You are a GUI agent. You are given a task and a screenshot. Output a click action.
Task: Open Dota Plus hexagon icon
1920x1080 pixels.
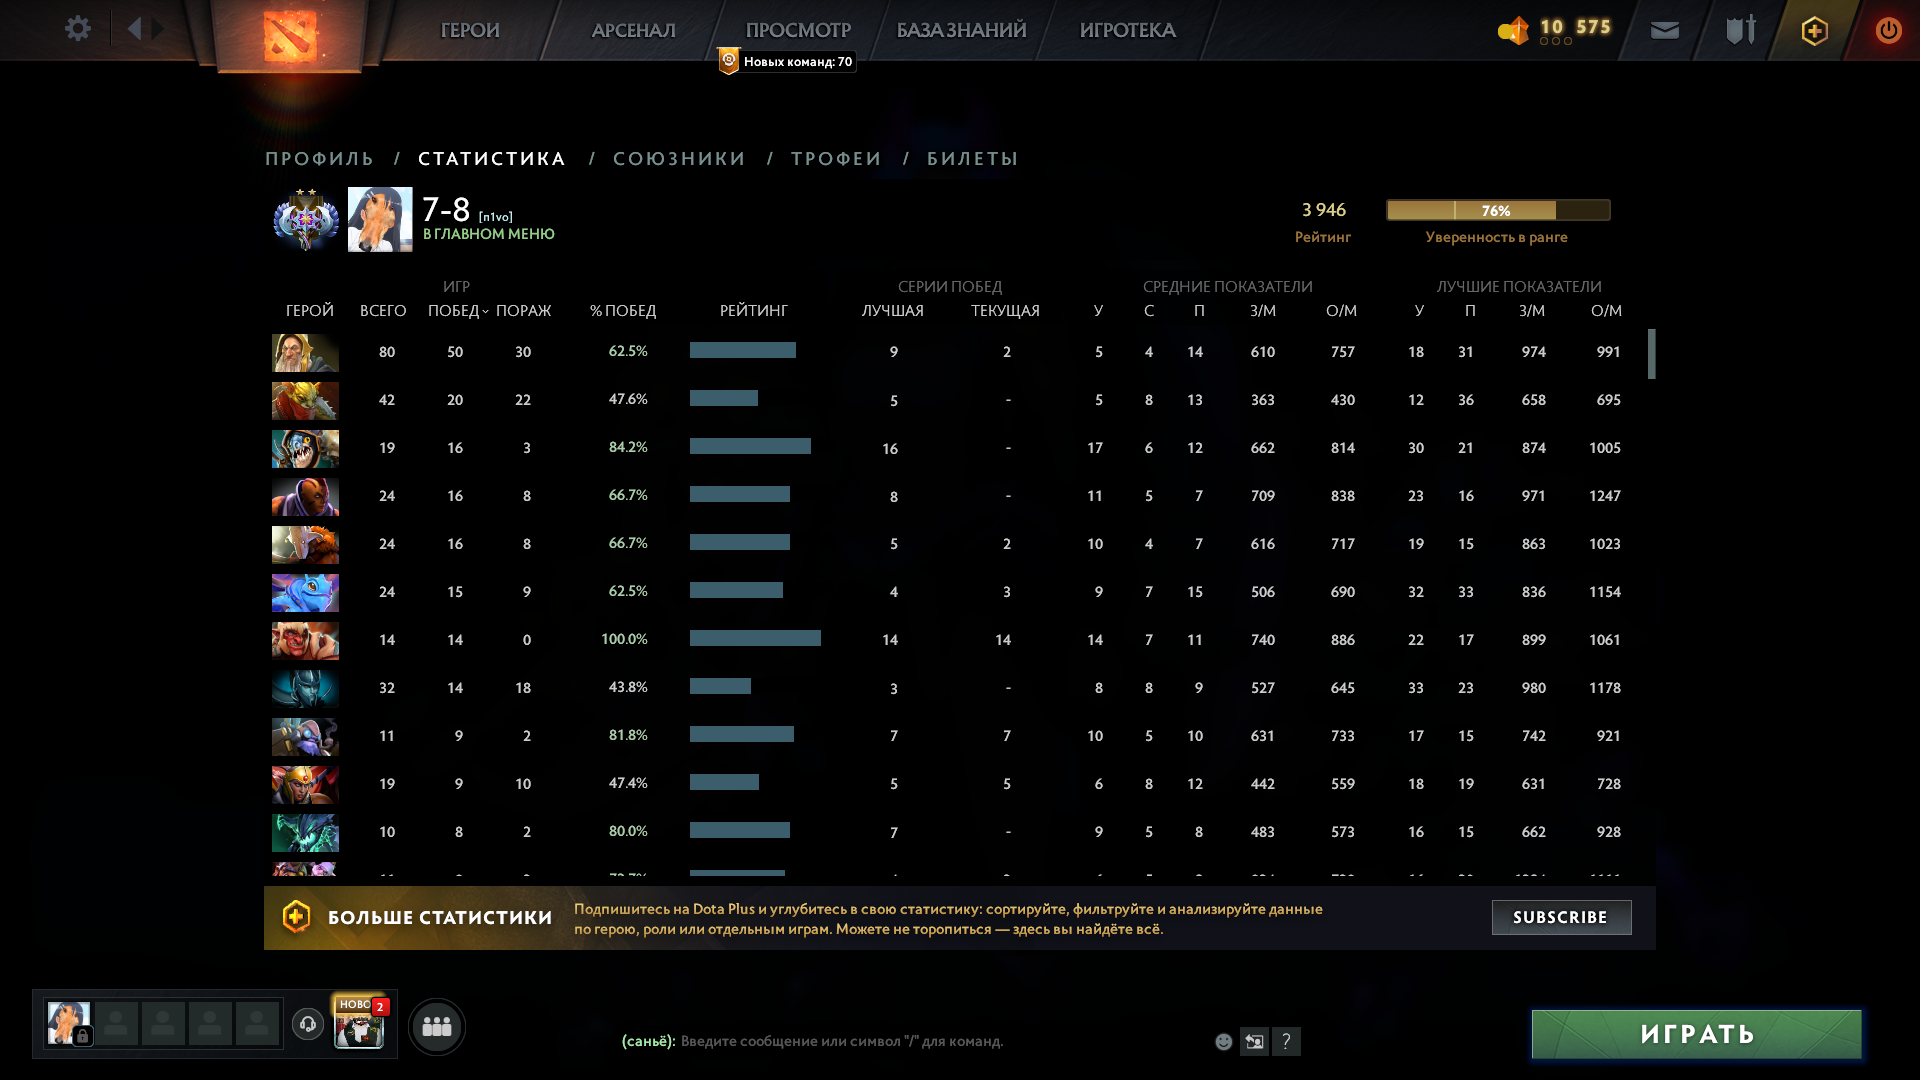(x=1815, y=30)
